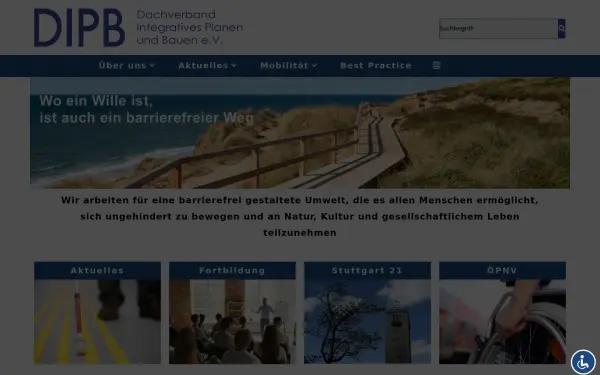Click the Stuttgart 21 tower thumbnail
This screenshot has width=600, height=375.
click(x=367, y=321)
